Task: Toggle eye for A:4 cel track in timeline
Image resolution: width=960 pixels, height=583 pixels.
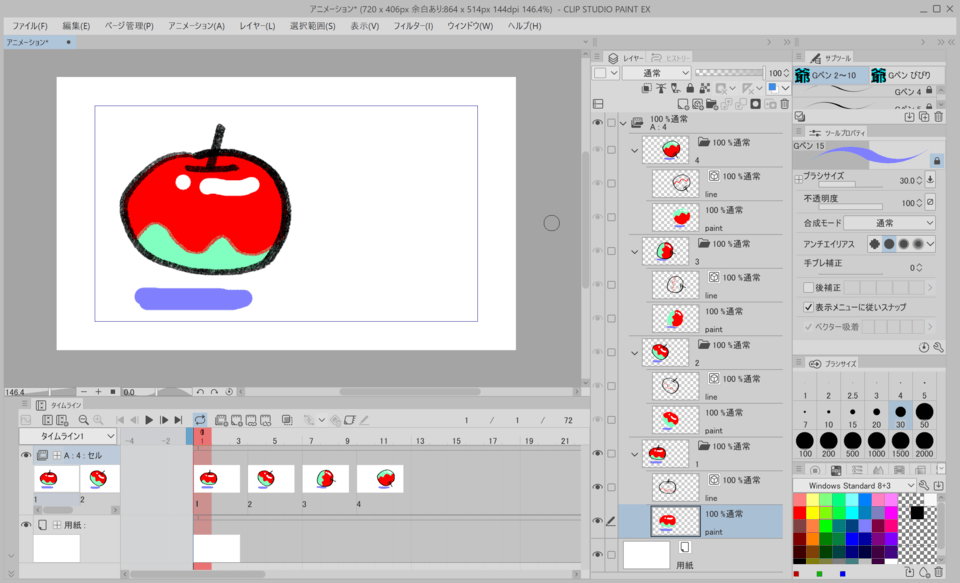Action: 26,456
